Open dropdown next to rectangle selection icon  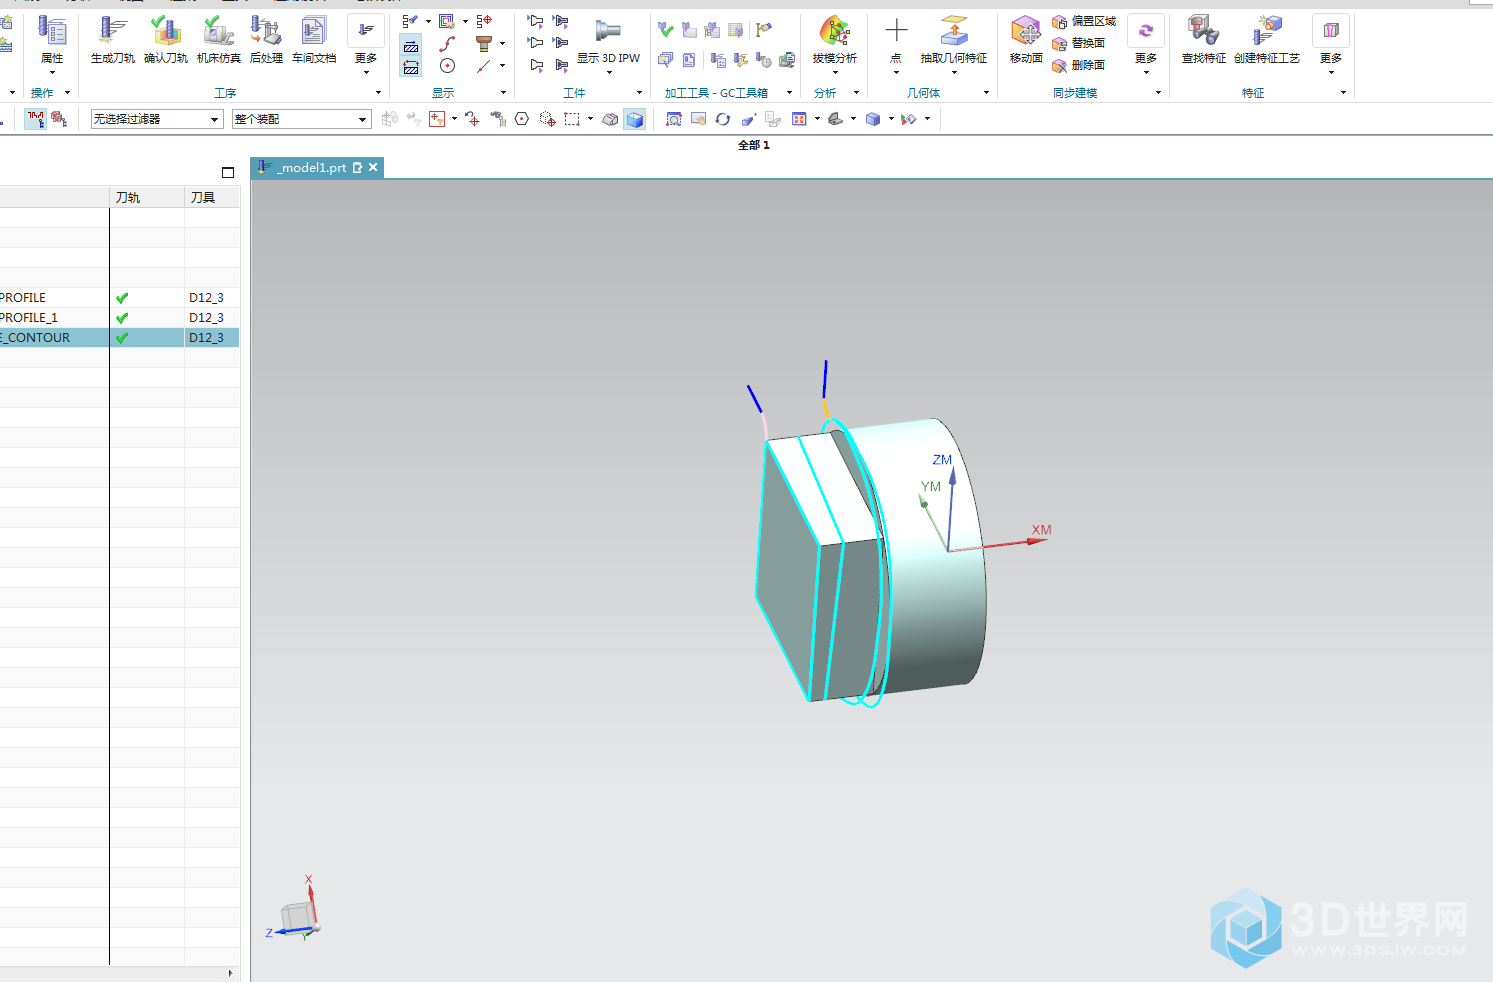[590, 119]
